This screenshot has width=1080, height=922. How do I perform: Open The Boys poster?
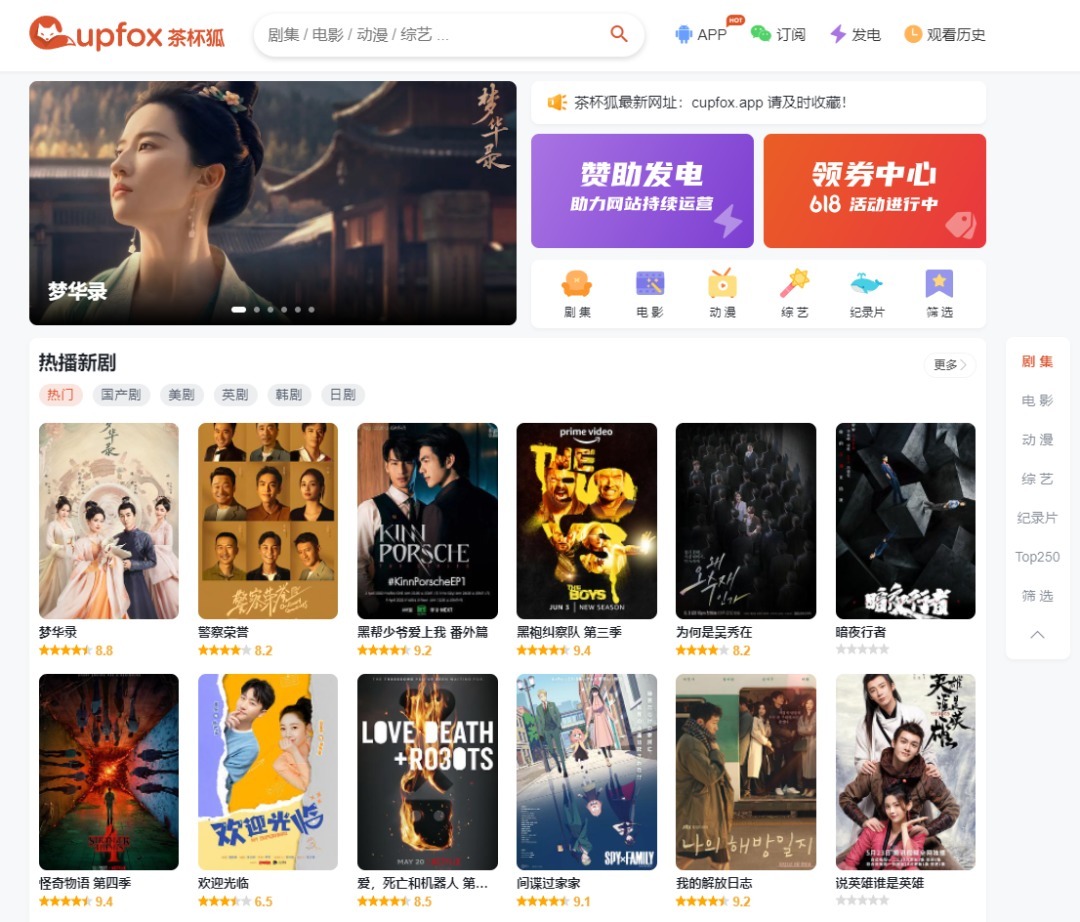pyautogui.click(x=587, y=521)
